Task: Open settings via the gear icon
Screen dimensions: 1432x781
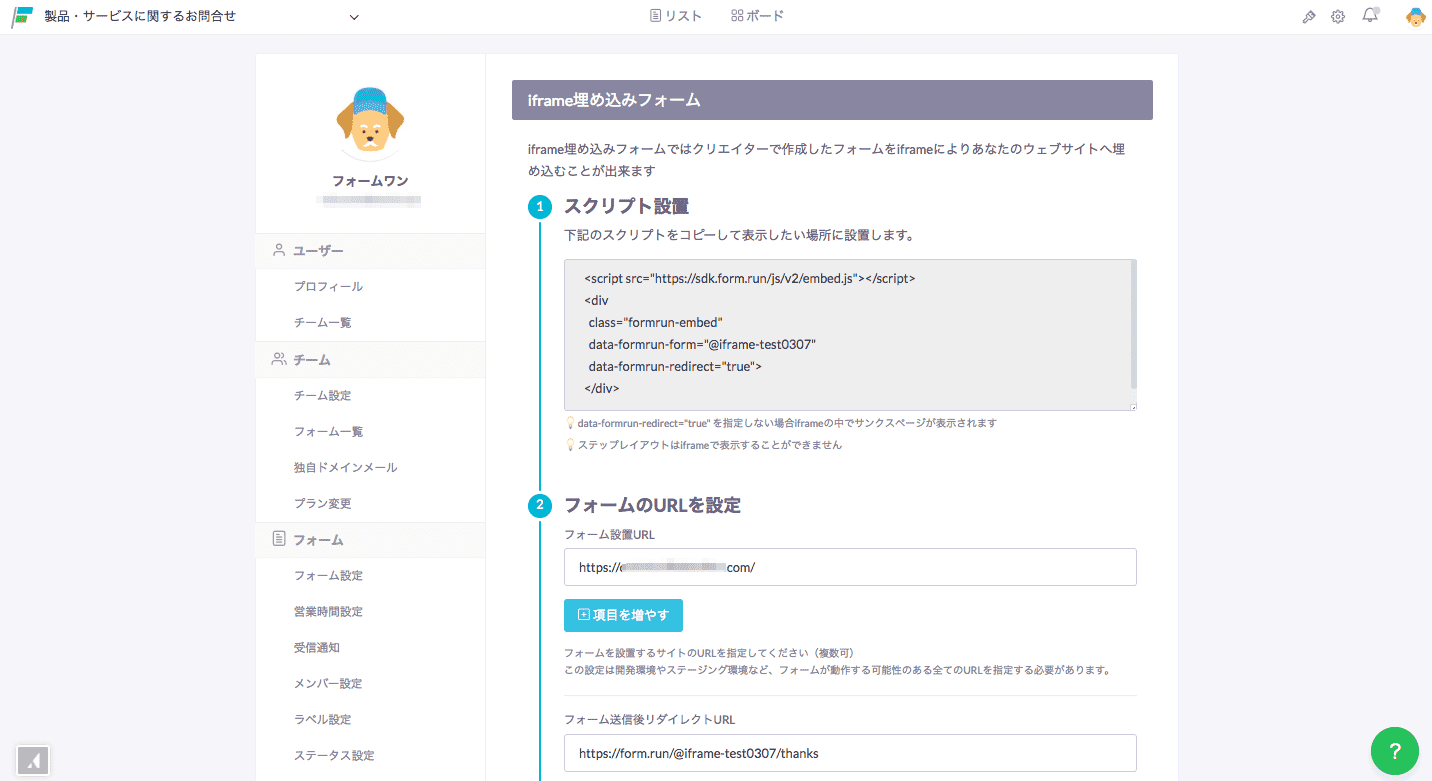Action: tap(1338, 16)
